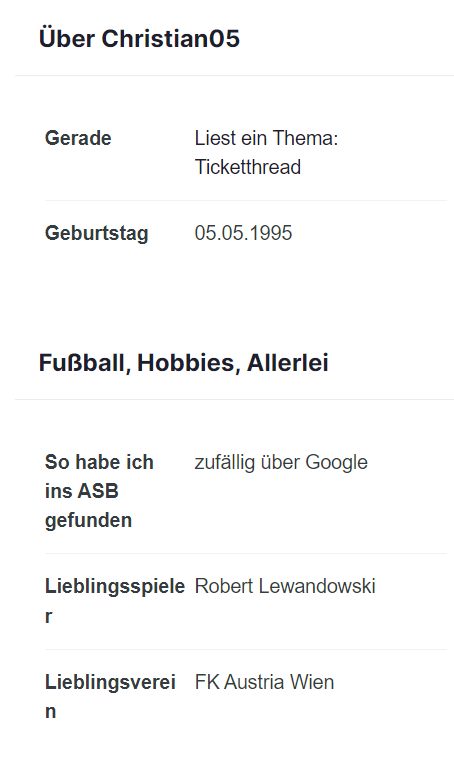Select FK Austria Wien value
This screenshot has height=762, width=454.
pos(264,682)
